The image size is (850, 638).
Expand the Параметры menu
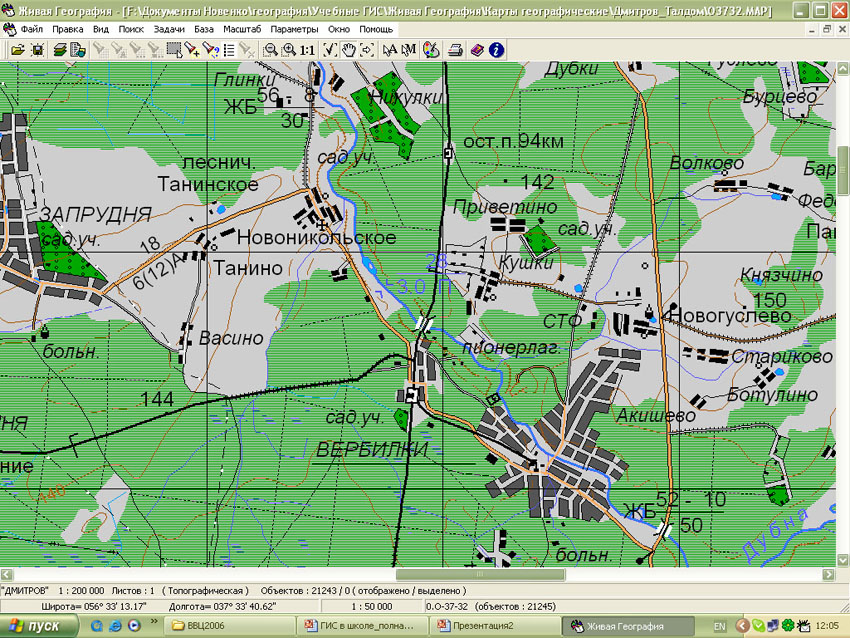click(x=294, y=30)
